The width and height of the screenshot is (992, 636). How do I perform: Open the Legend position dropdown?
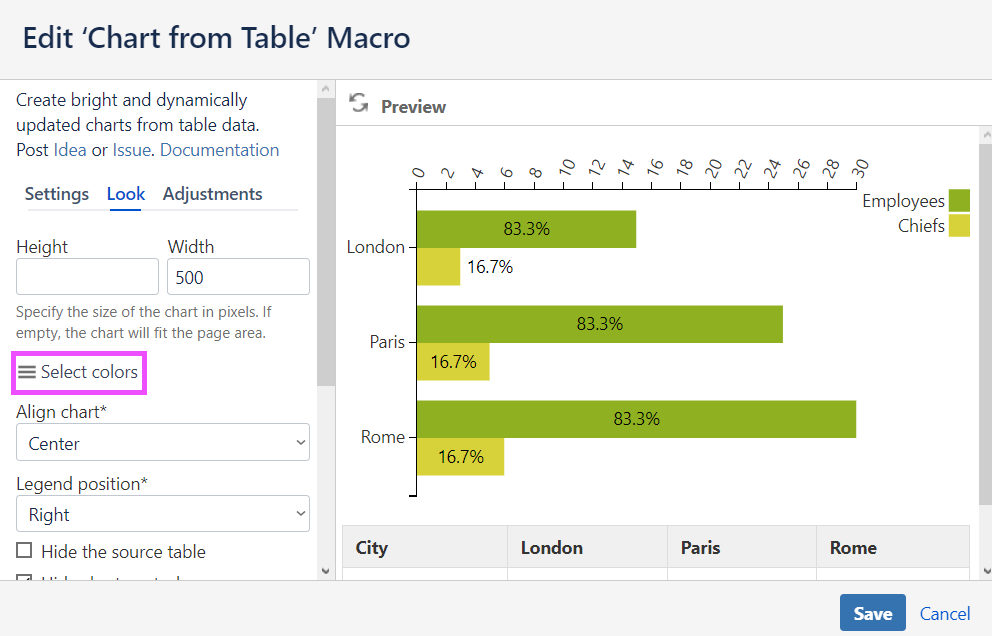163,514
